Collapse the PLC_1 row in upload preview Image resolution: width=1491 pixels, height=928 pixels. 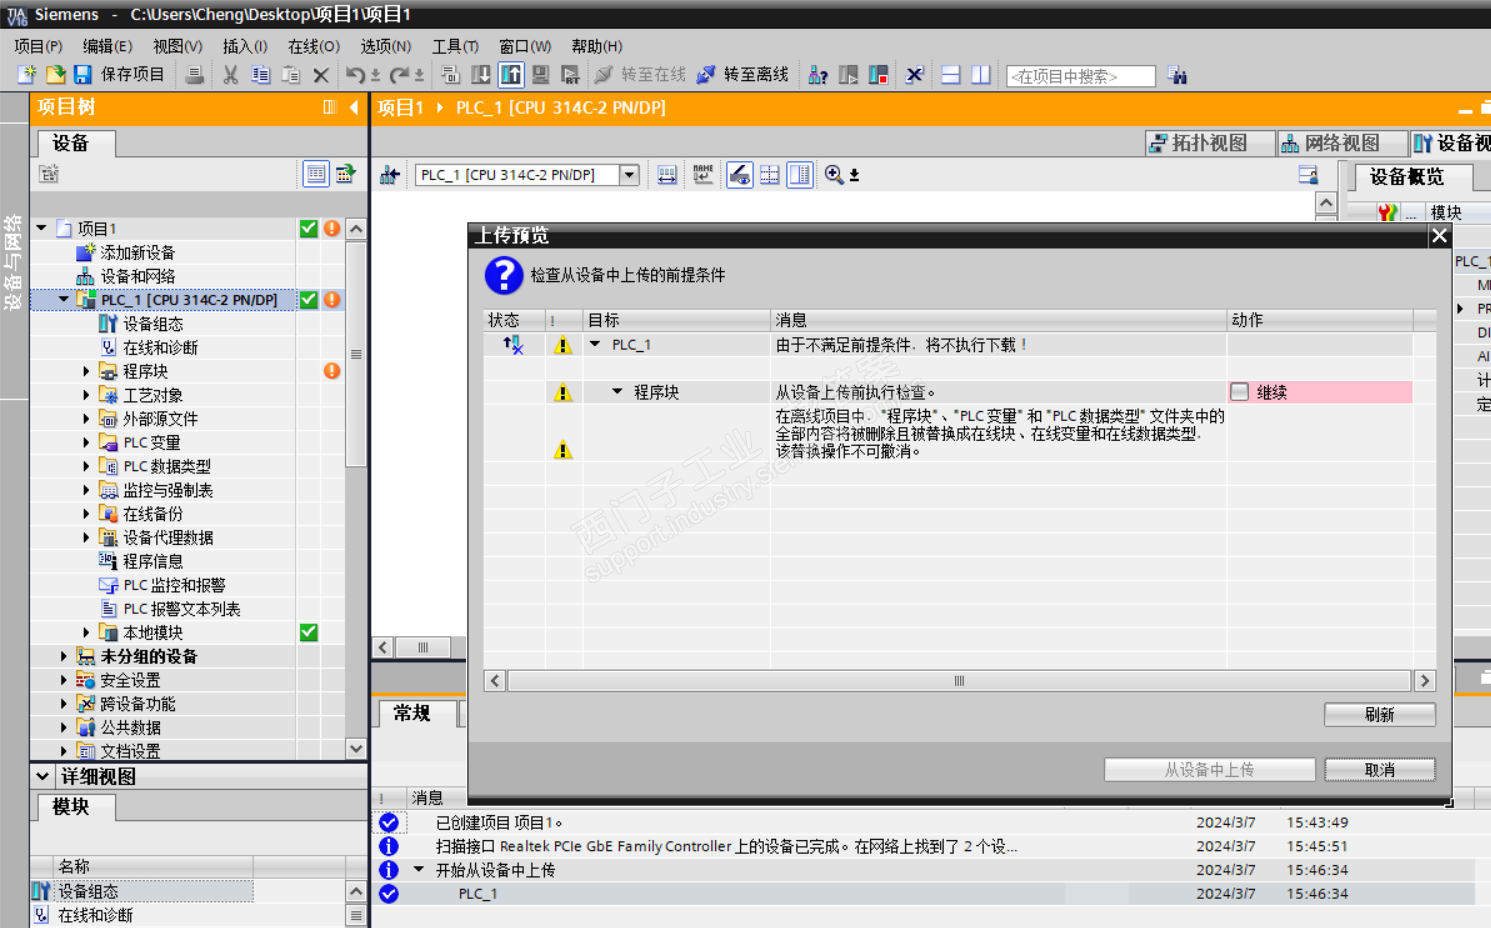[x=595, y=344]
